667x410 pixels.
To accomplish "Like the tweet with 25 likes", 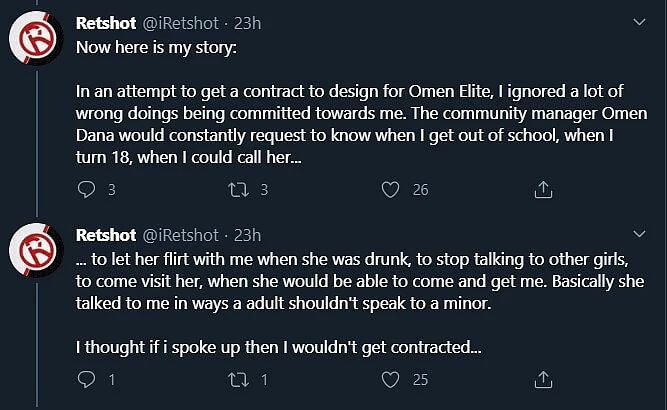I will point(390,379).
